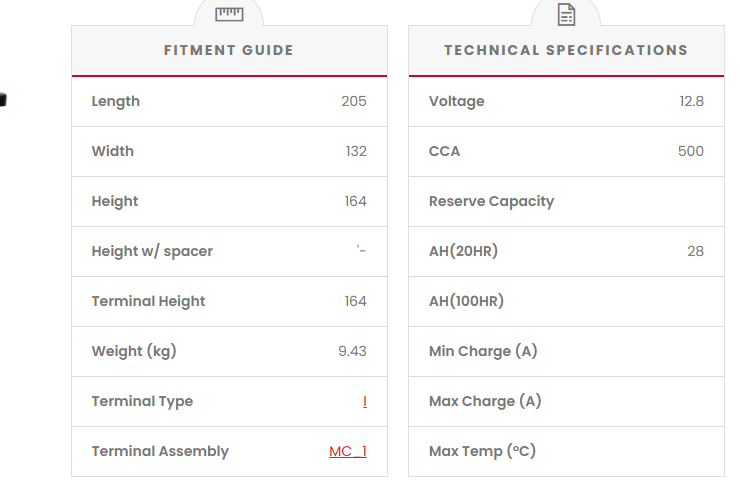Click the CCA value 500
This screenshot has height=487, width=740.
[690, 151]
